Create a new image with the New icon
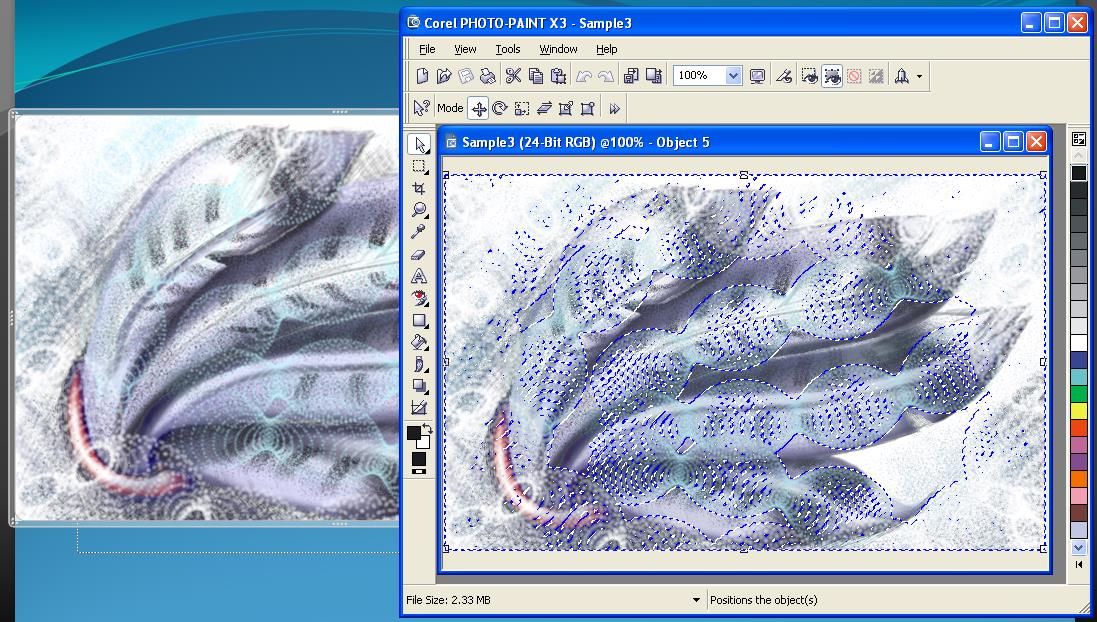The height and width of the screenshot is (622, 1097). click(x=422, y=76)
